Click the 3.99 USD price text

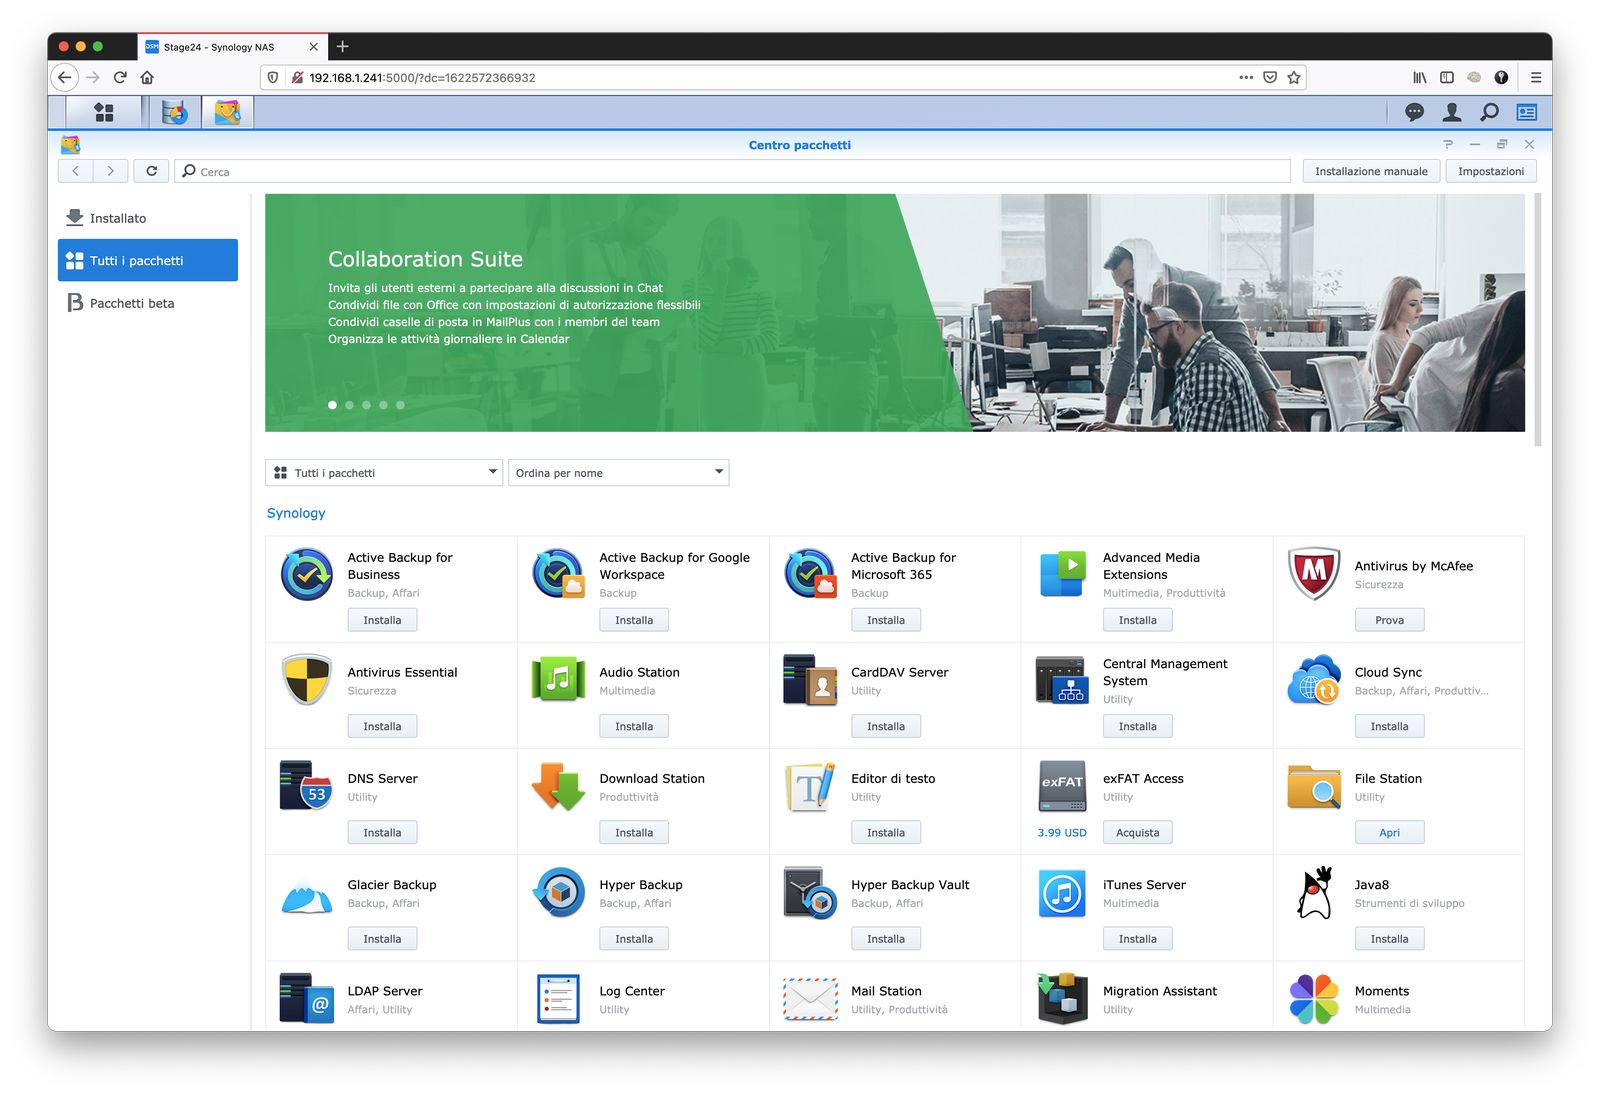(1062, 832)
